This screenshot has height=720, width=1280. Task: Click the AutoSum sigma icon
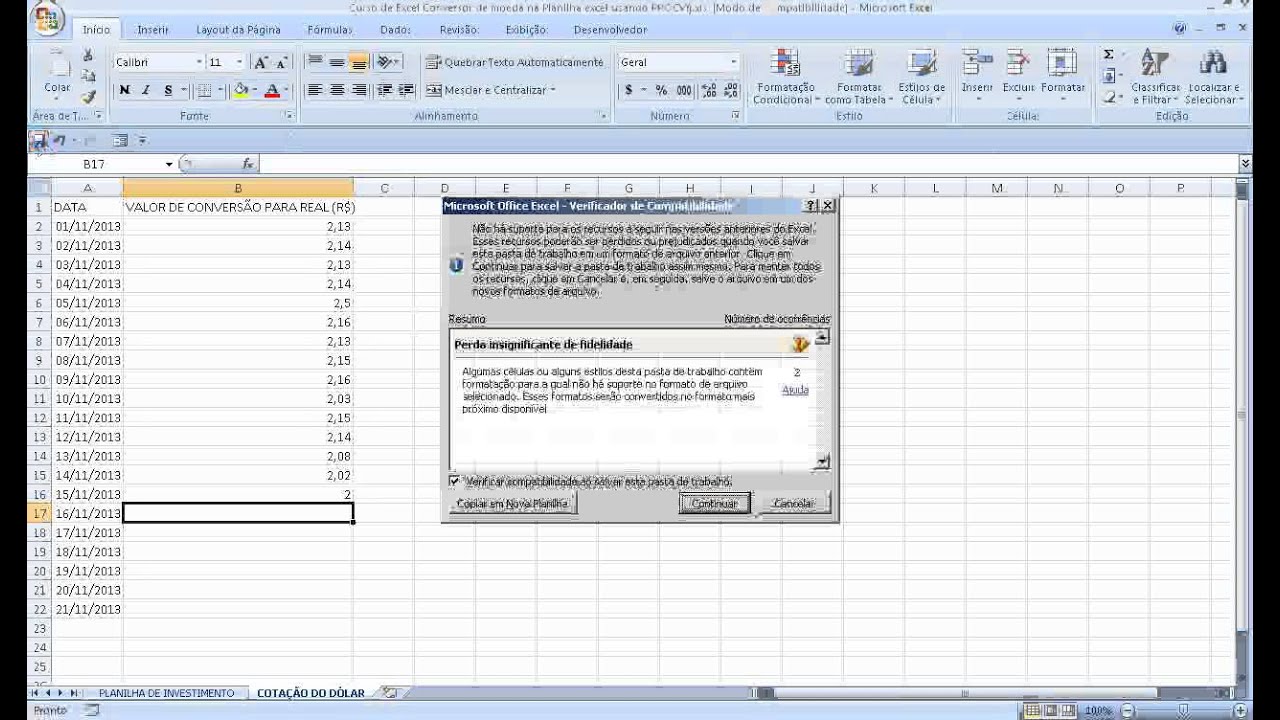[1110, 55]
